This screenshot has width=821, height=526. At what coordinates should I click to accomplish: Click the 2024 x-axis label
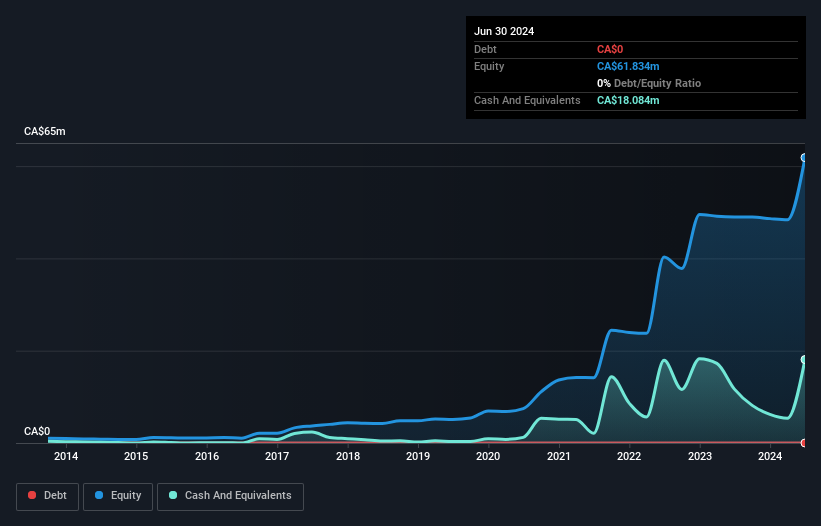pyautogui.click(x=770, y=456)
